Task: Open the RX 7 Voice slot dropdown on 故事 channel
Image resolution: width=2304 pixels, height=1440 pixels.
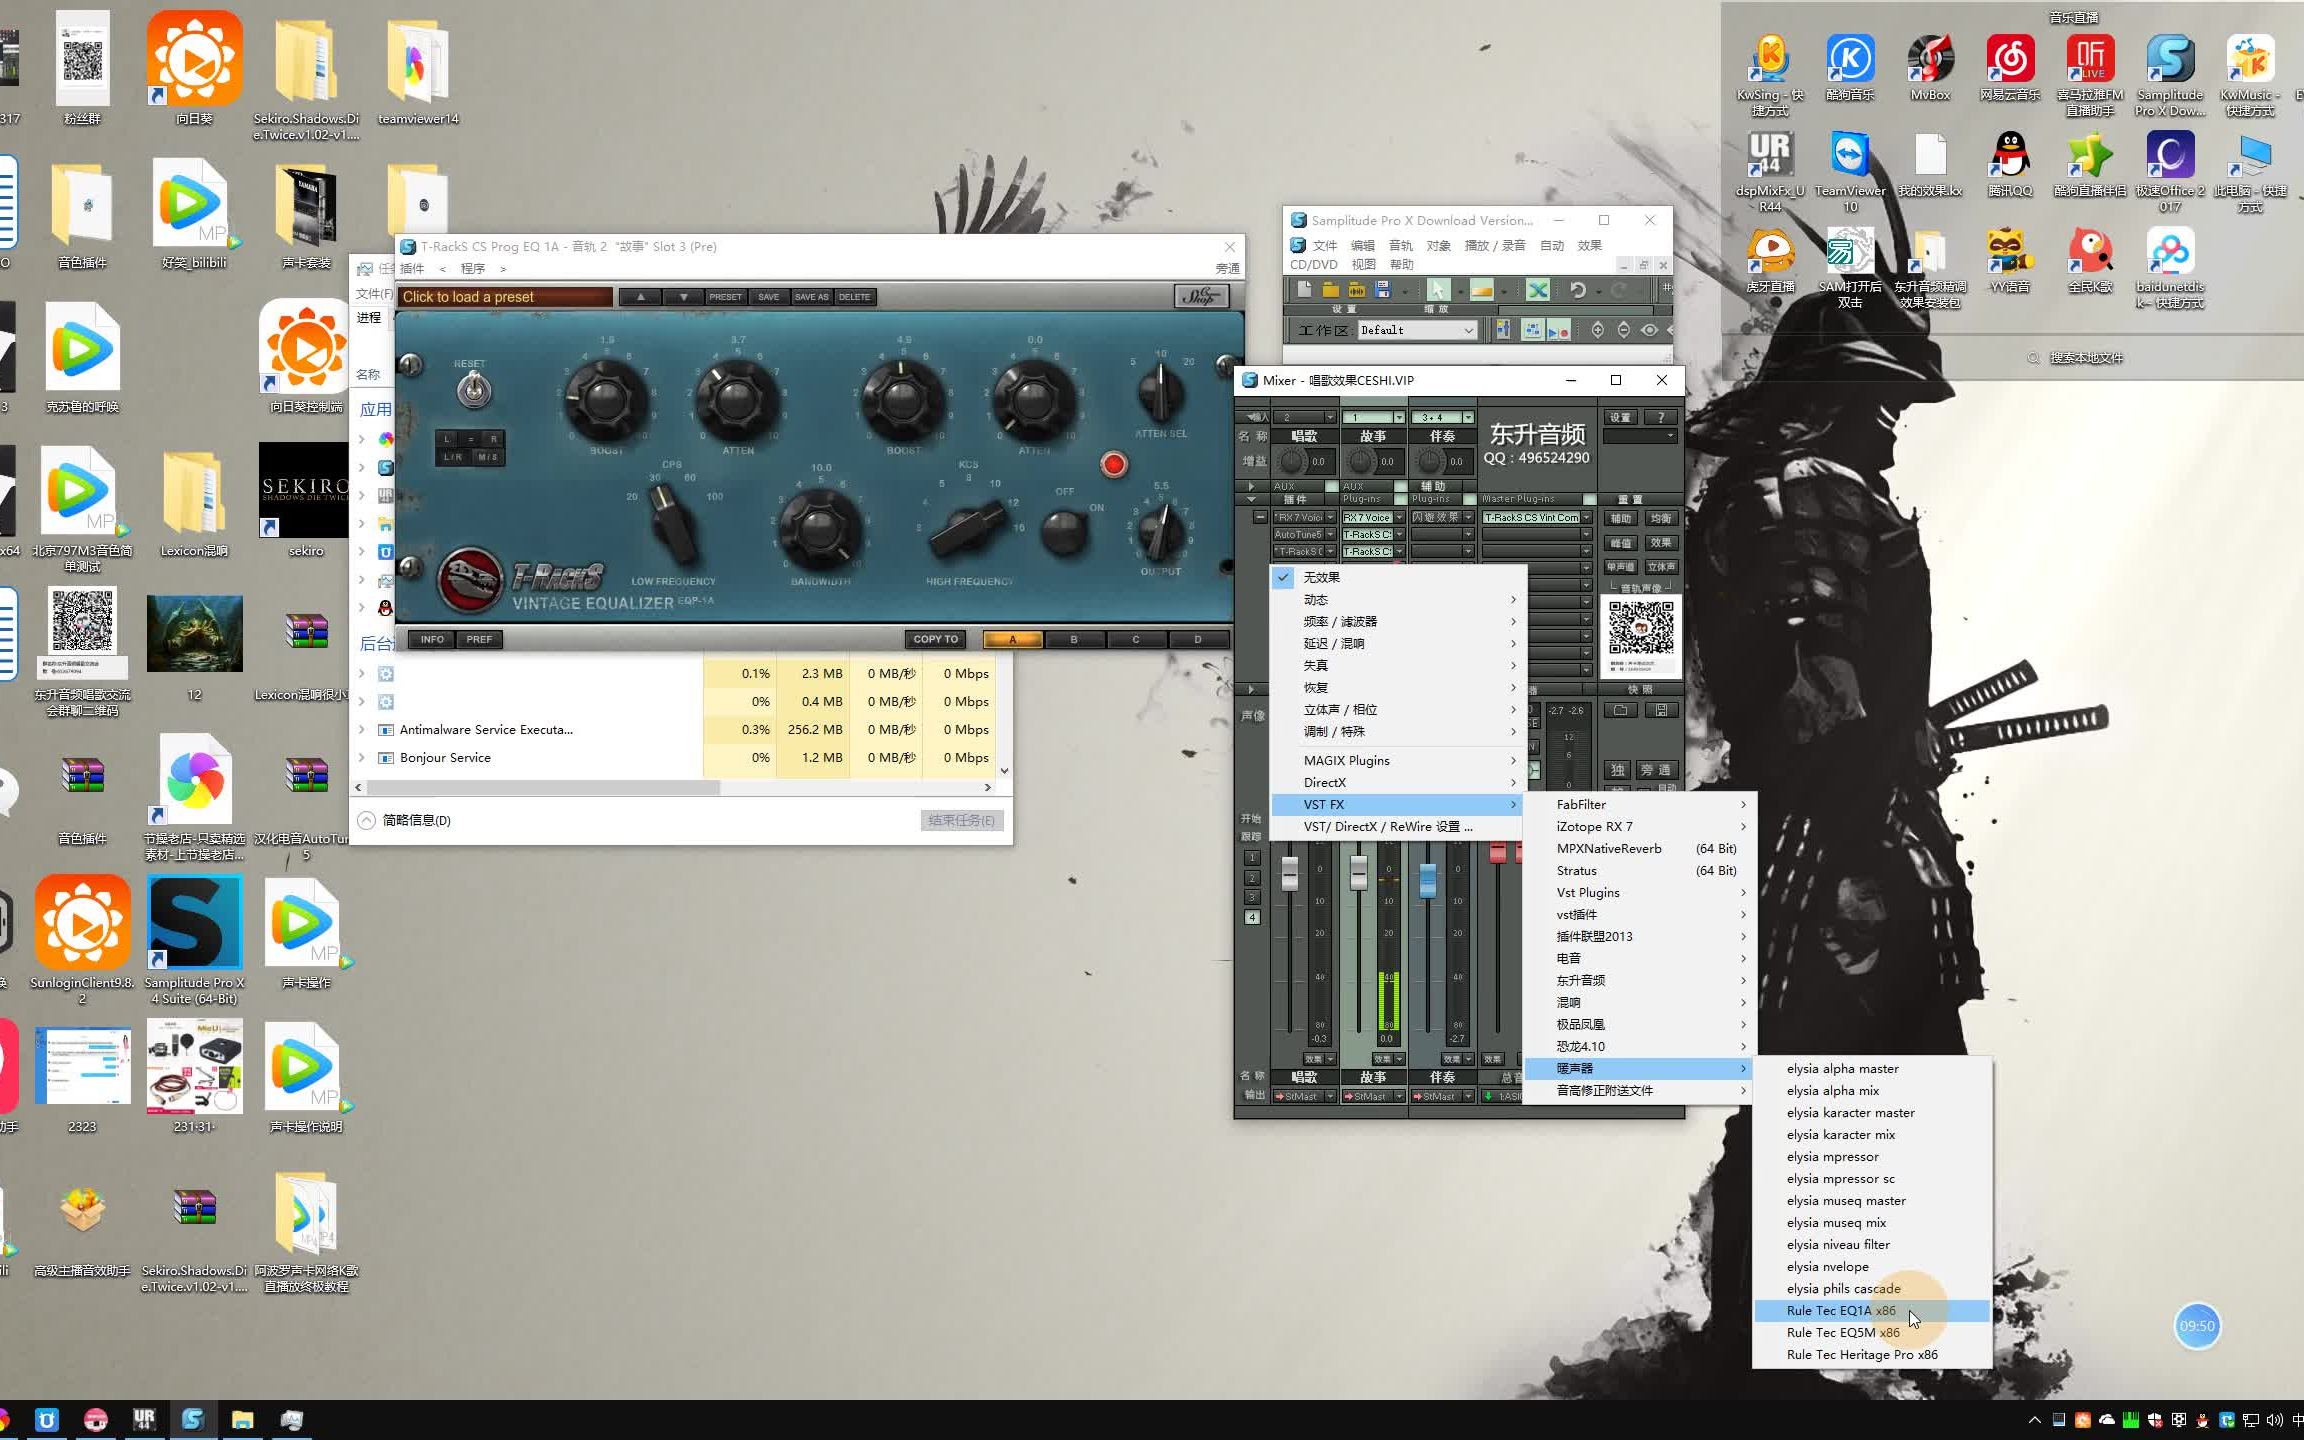Action: [1399, 518]
